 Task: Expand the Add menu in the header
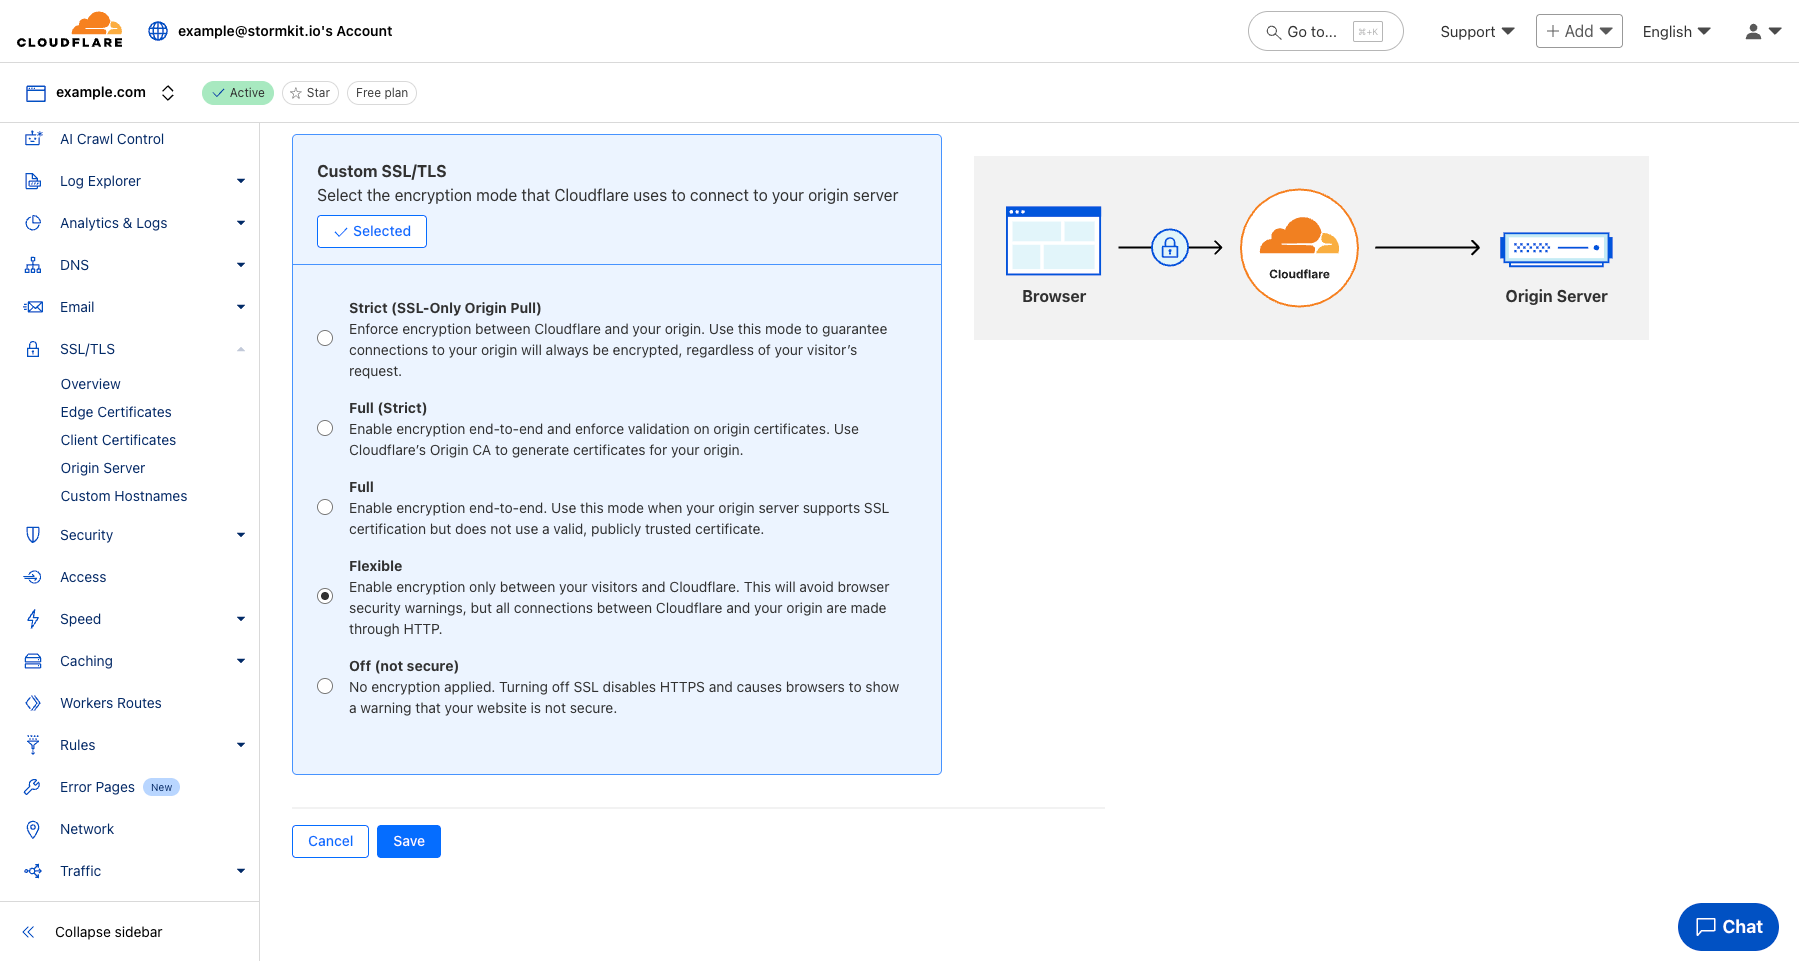1578,30
